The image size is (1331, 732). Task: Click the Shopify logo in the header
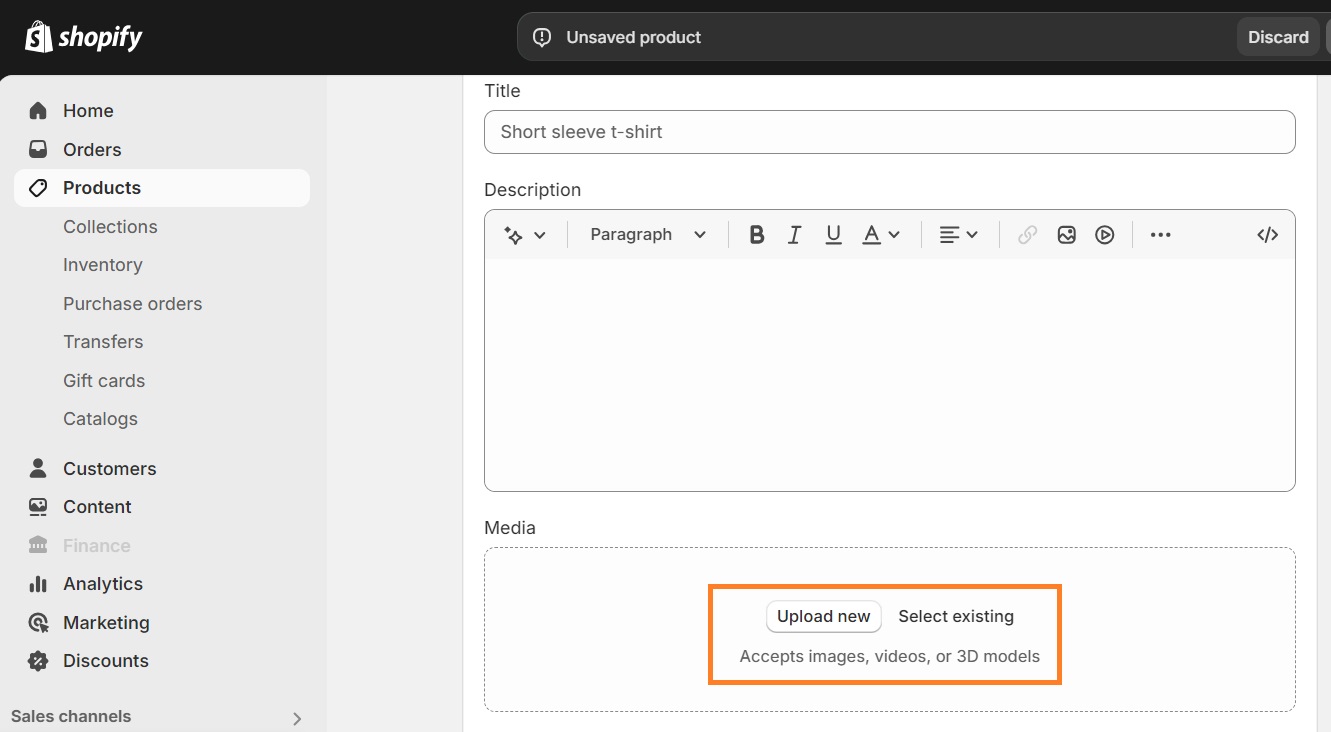click(x=84, y=36)
